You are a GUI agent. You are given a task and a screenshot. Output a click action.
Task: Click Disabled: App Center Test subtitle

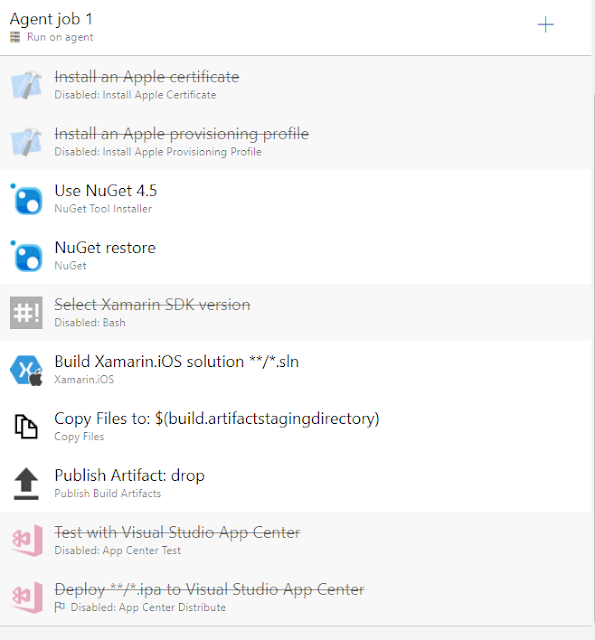118,550
